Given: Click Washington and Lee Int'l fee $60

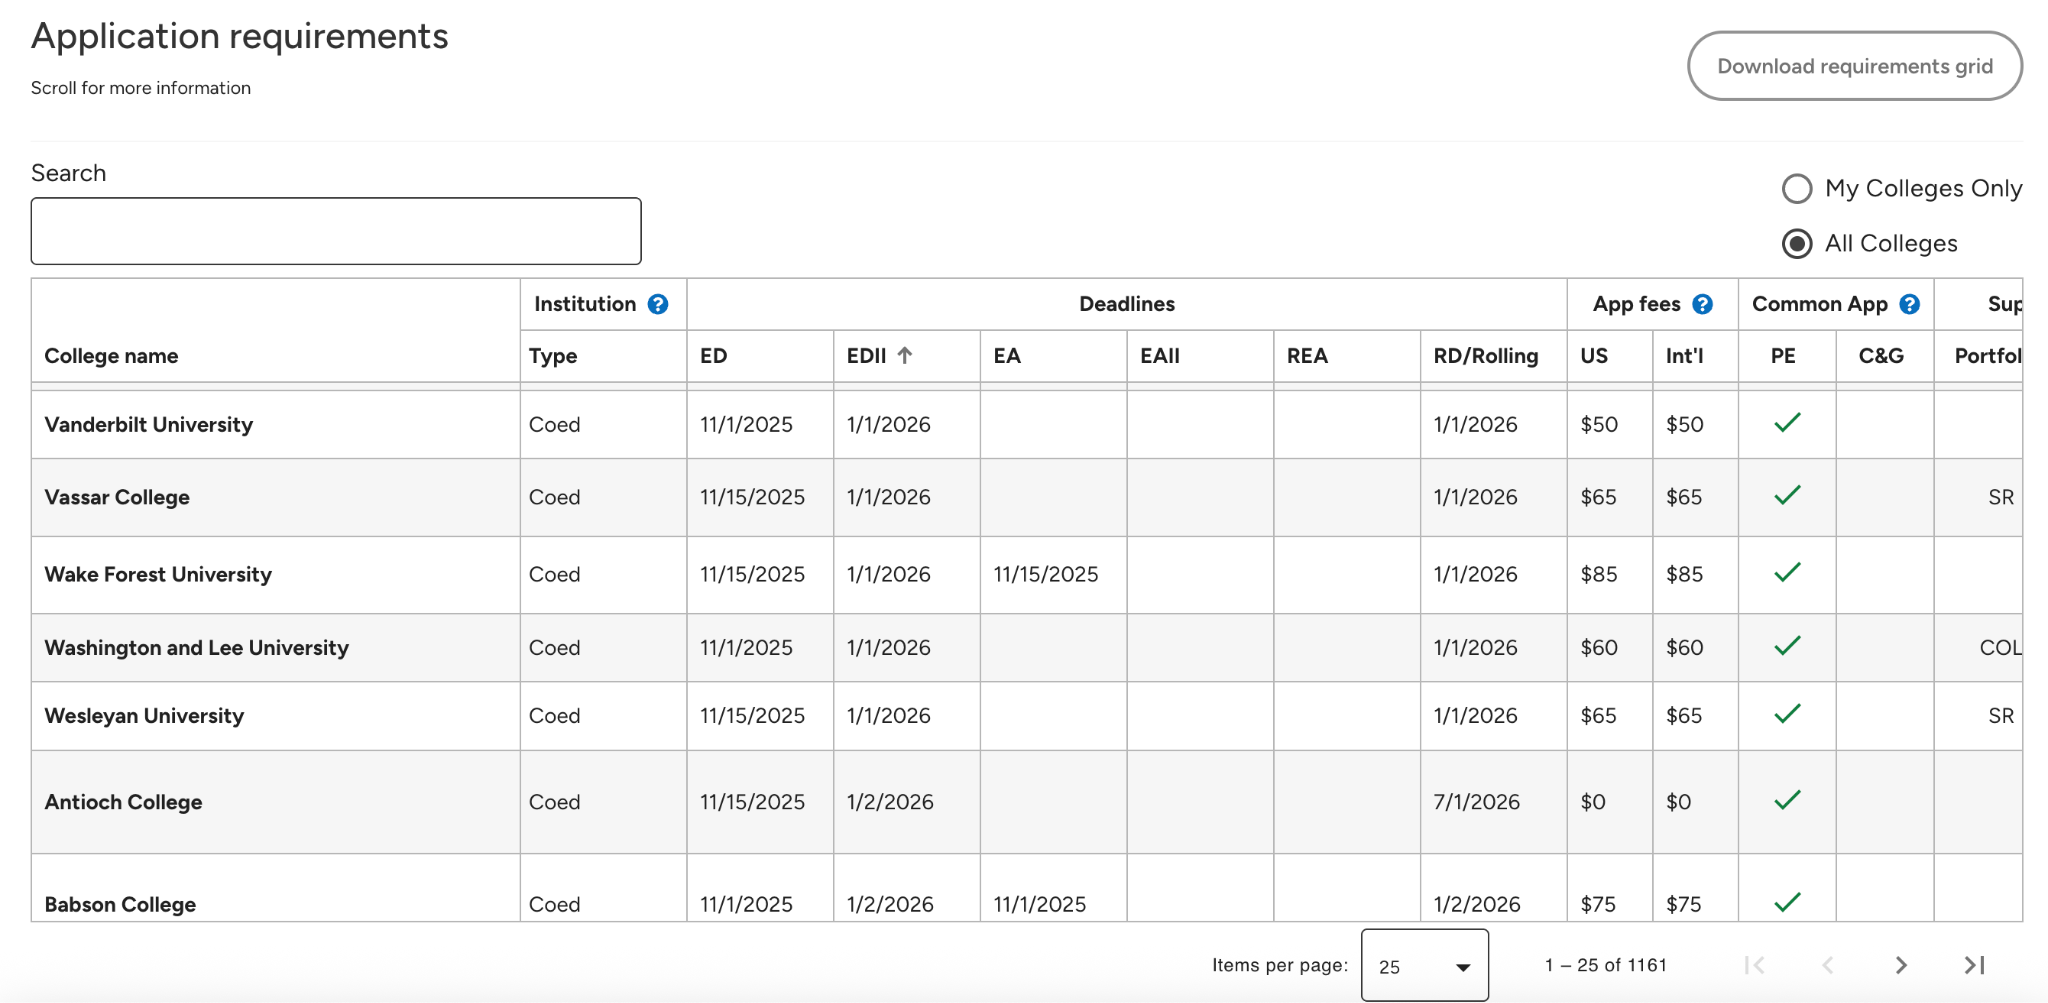Looking at the screenshot, I should coord(1685,648).
